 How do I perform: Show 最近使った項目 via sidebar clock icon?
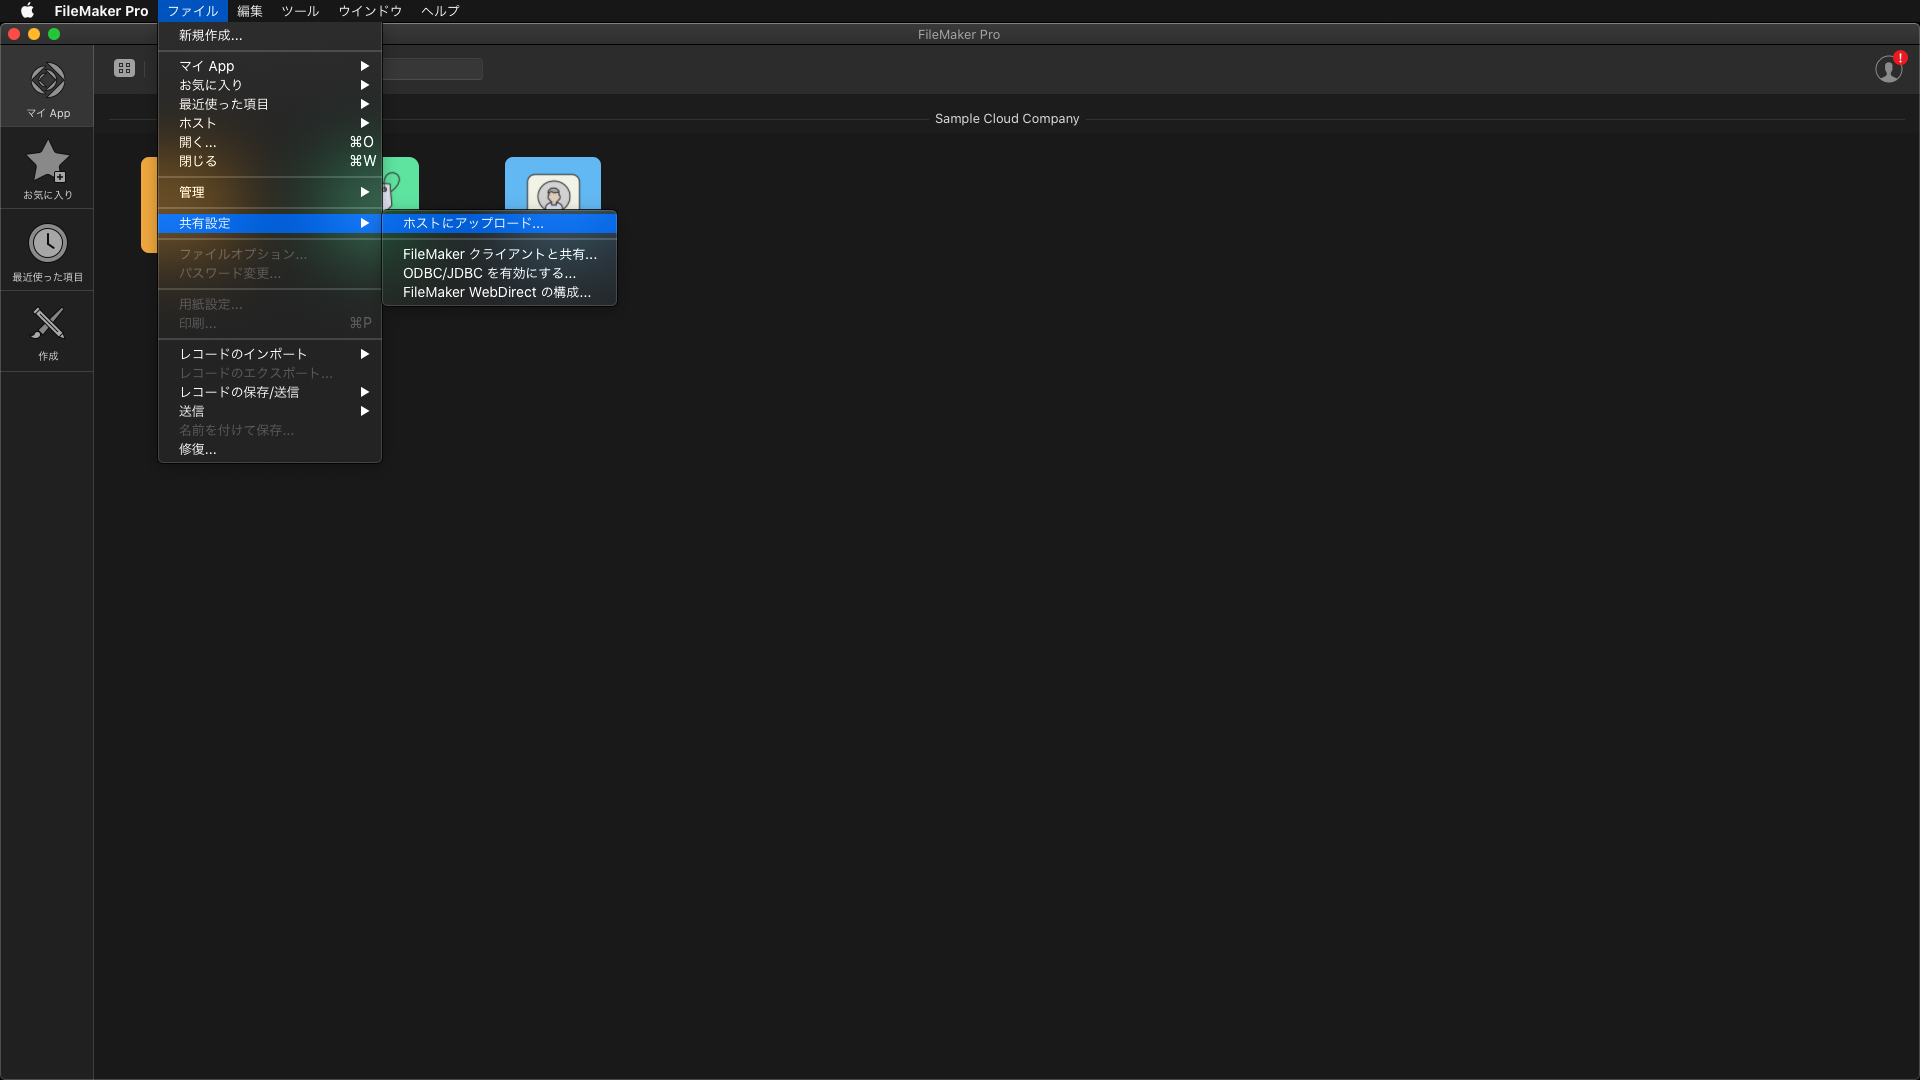[47, 249]
